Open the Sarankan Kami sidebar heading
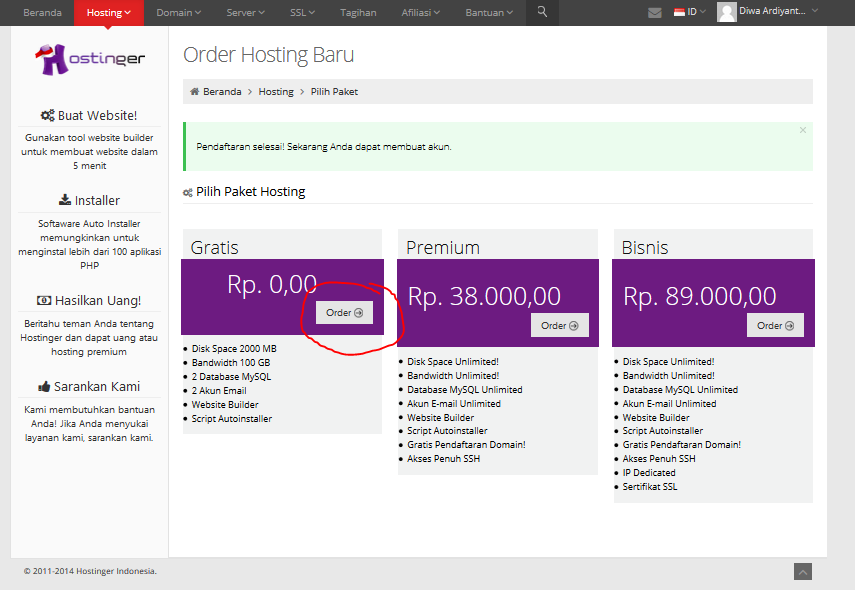 [x=97, y=387]
